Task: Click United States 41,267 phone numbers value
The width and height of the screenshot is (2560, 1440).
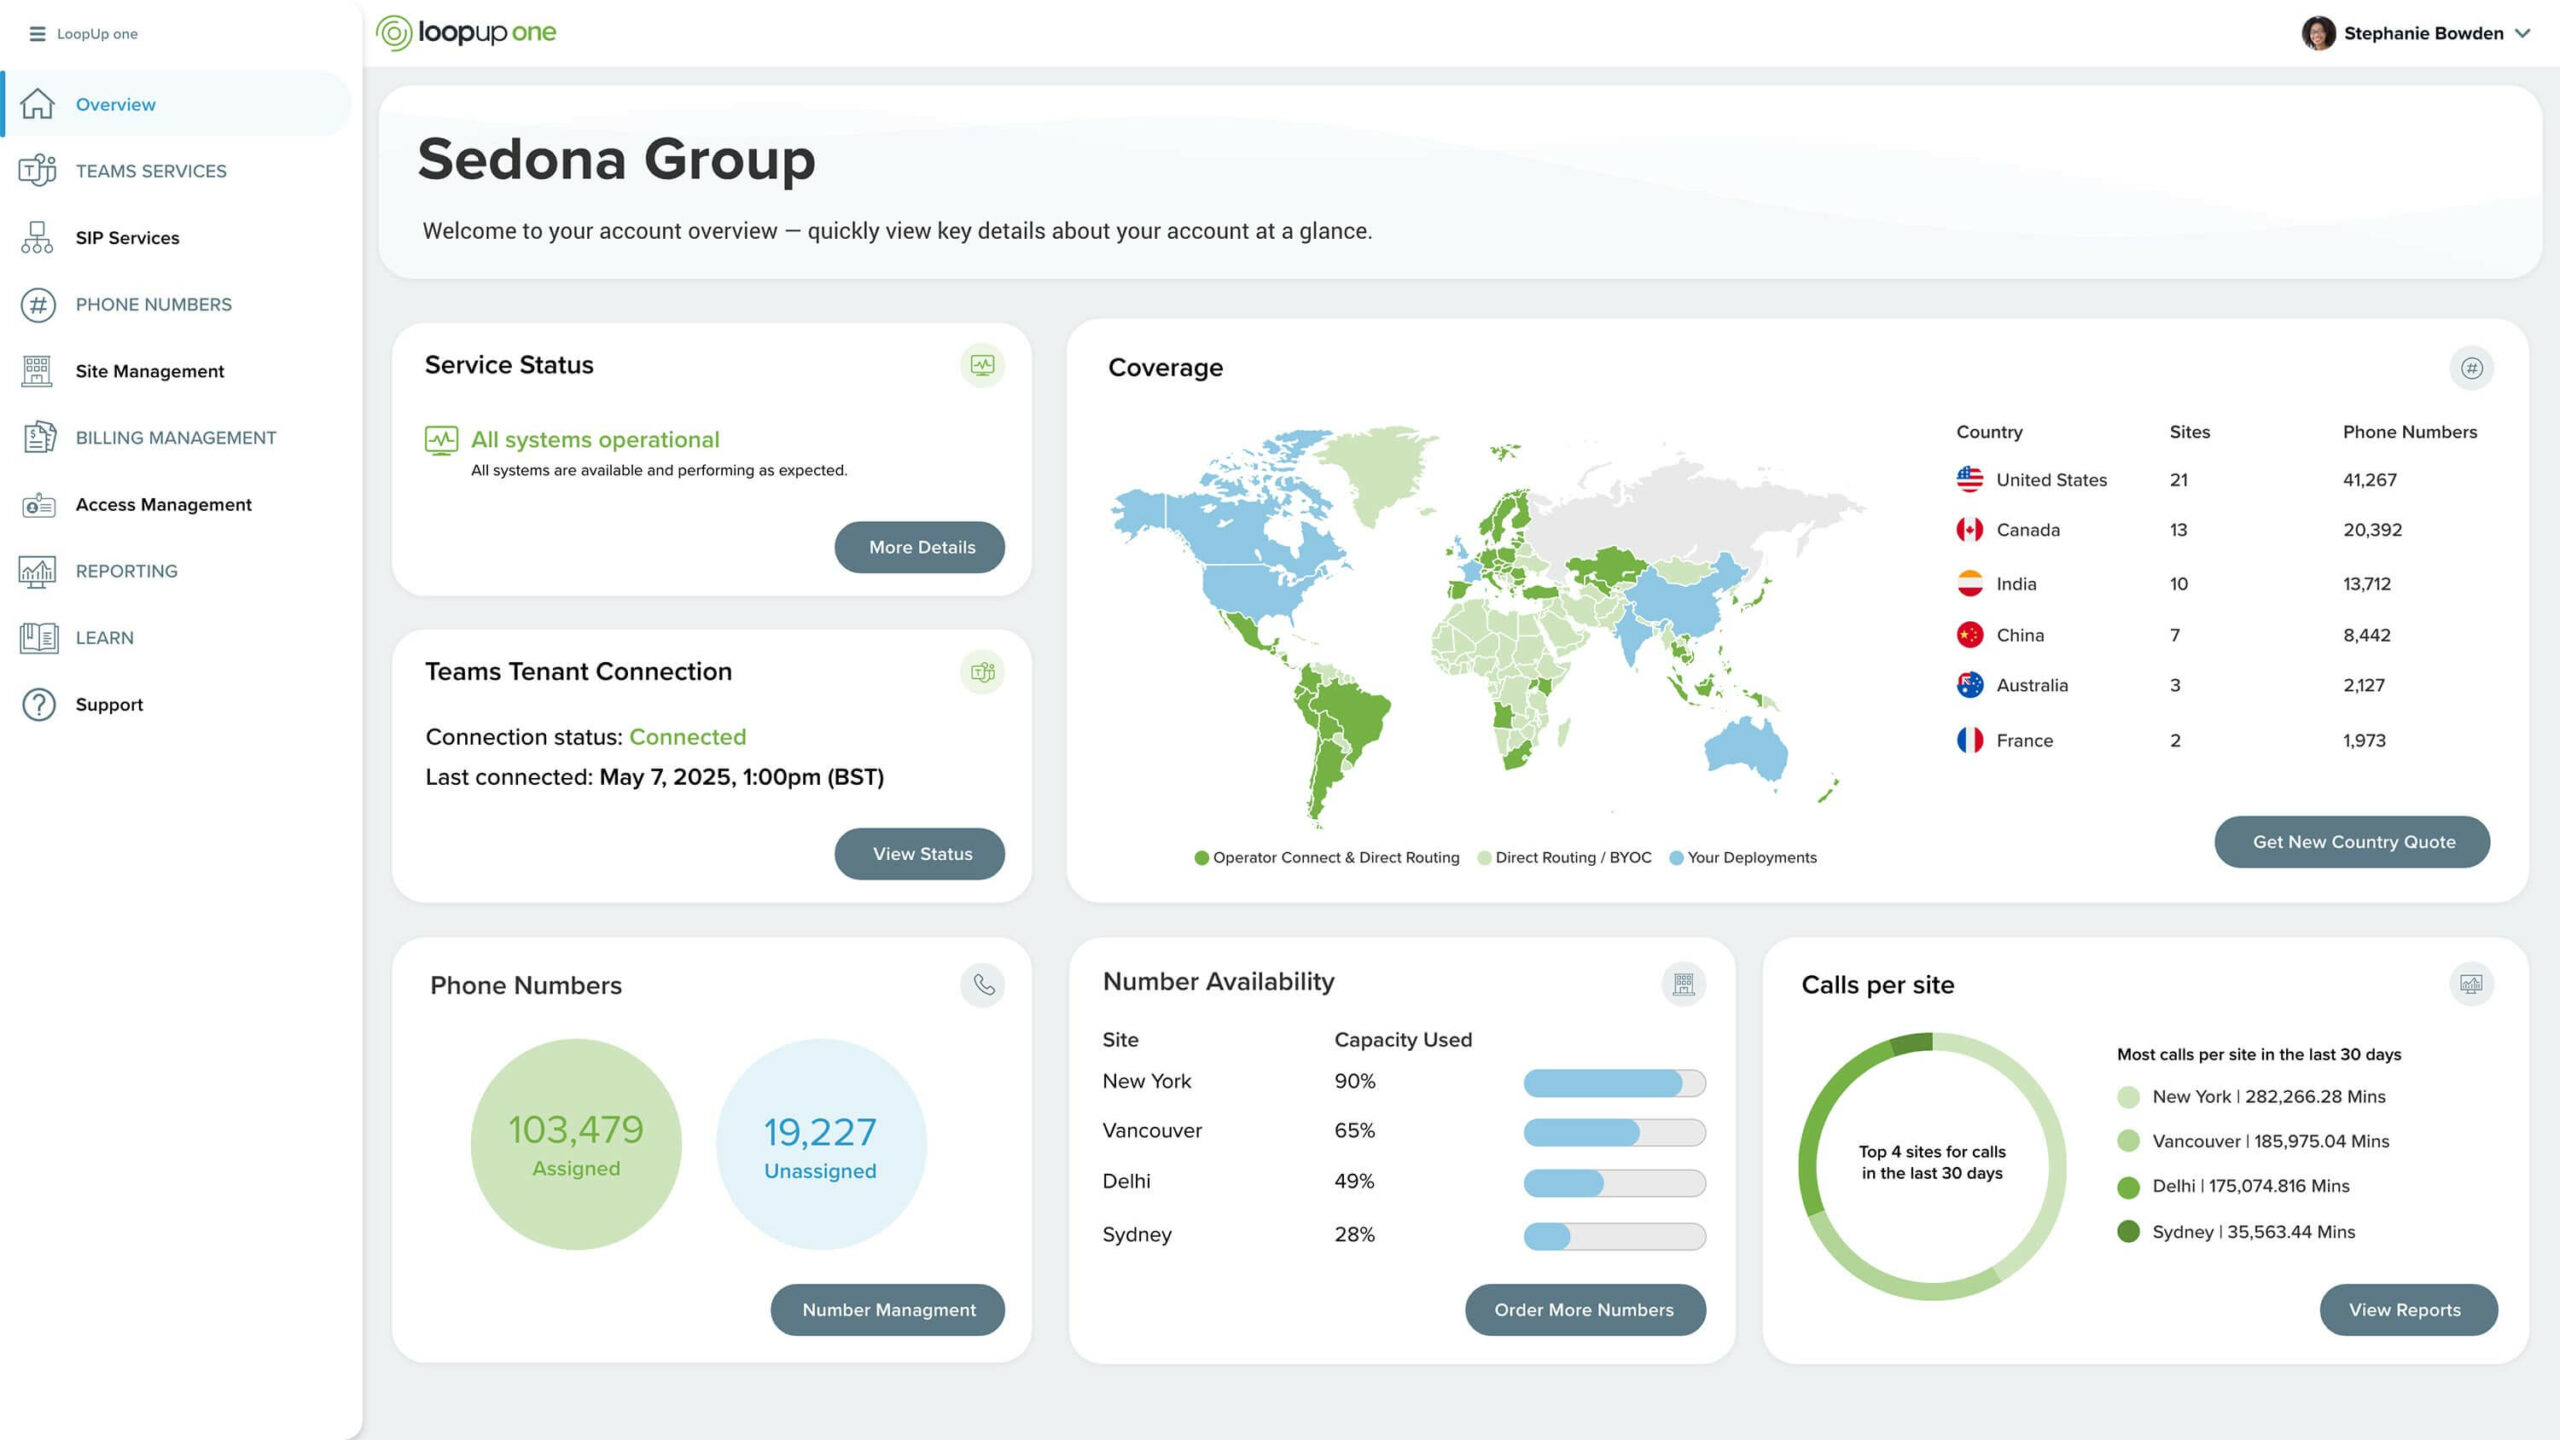Action: tap(2370, 480)
